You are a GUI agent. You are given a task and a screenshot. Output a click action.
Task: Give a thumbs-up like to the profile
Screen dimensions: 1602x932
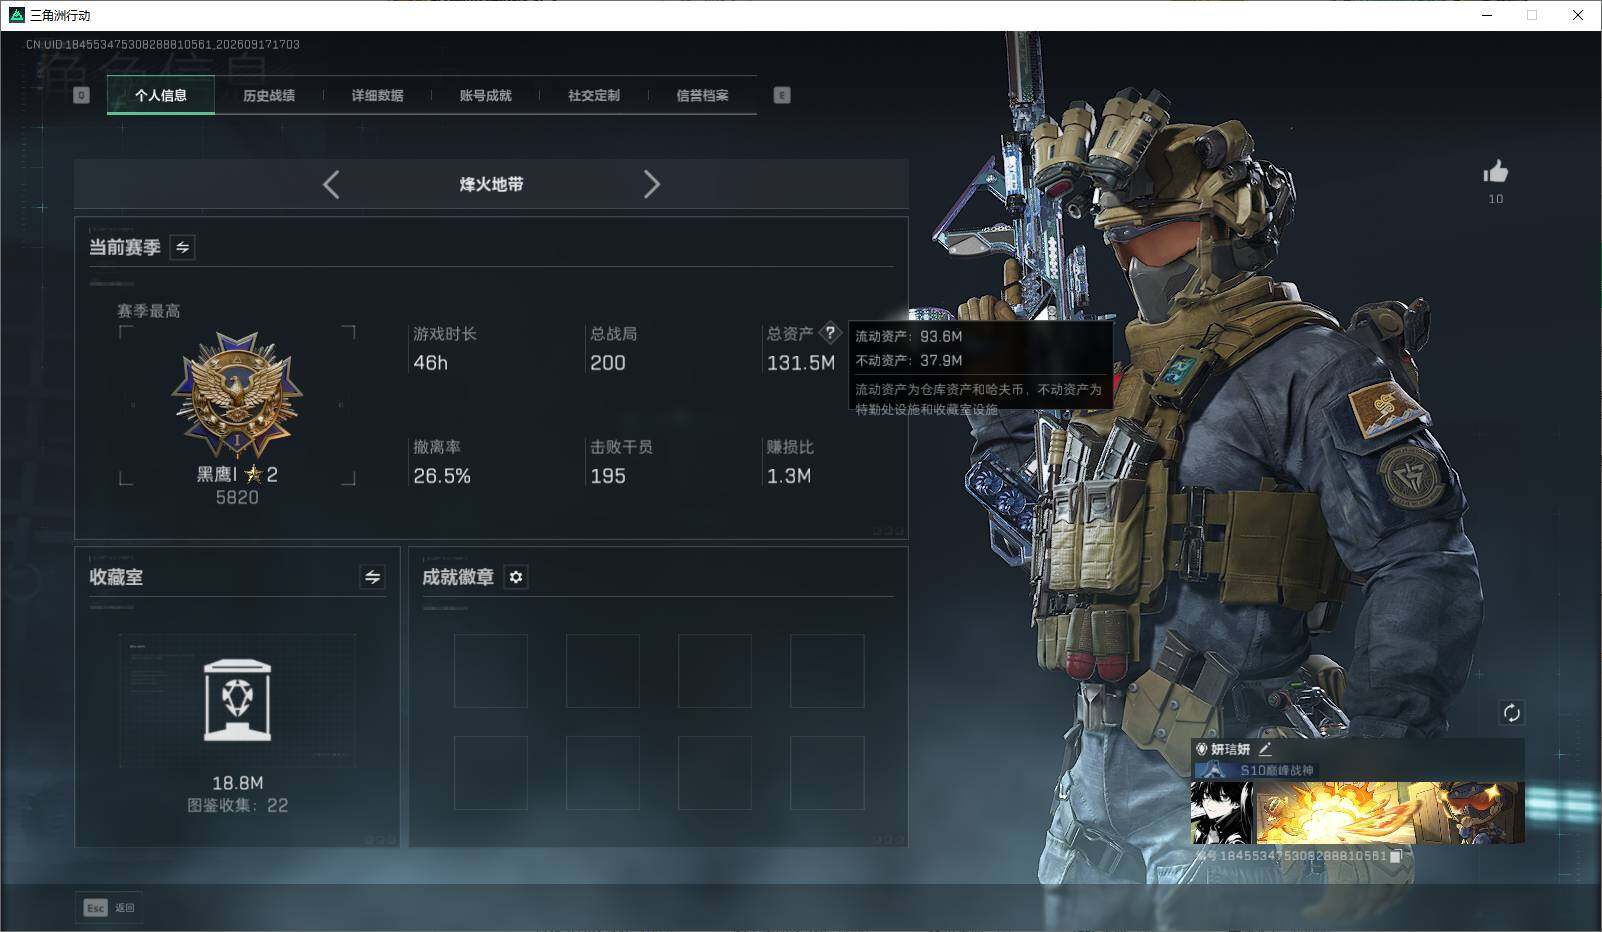click(x=1496, y=171)
